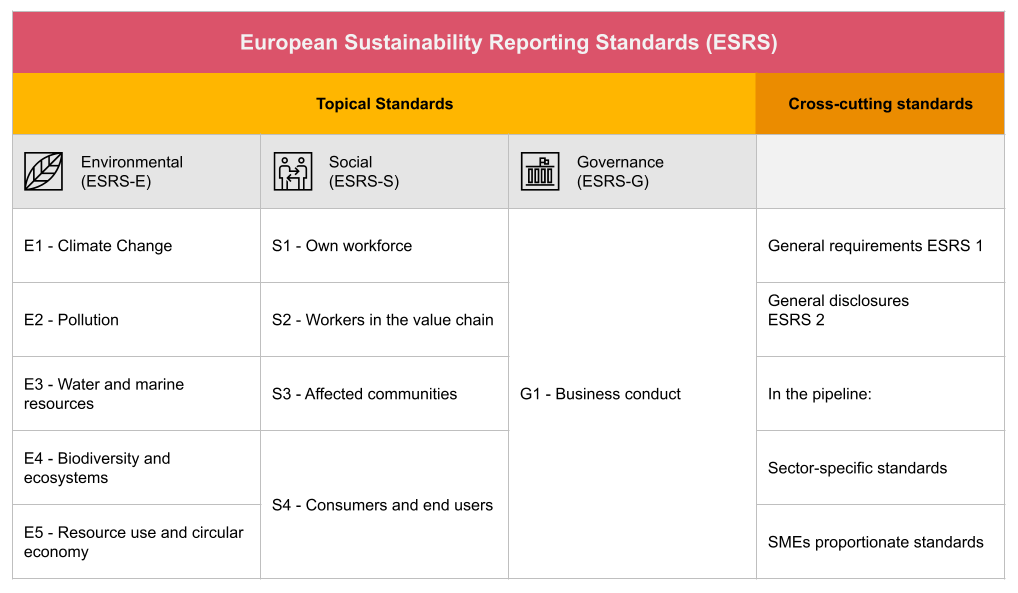
Task: Select the Environmental (ESRS-E) label
Action: pyautogui.click(x=131, y=171)
